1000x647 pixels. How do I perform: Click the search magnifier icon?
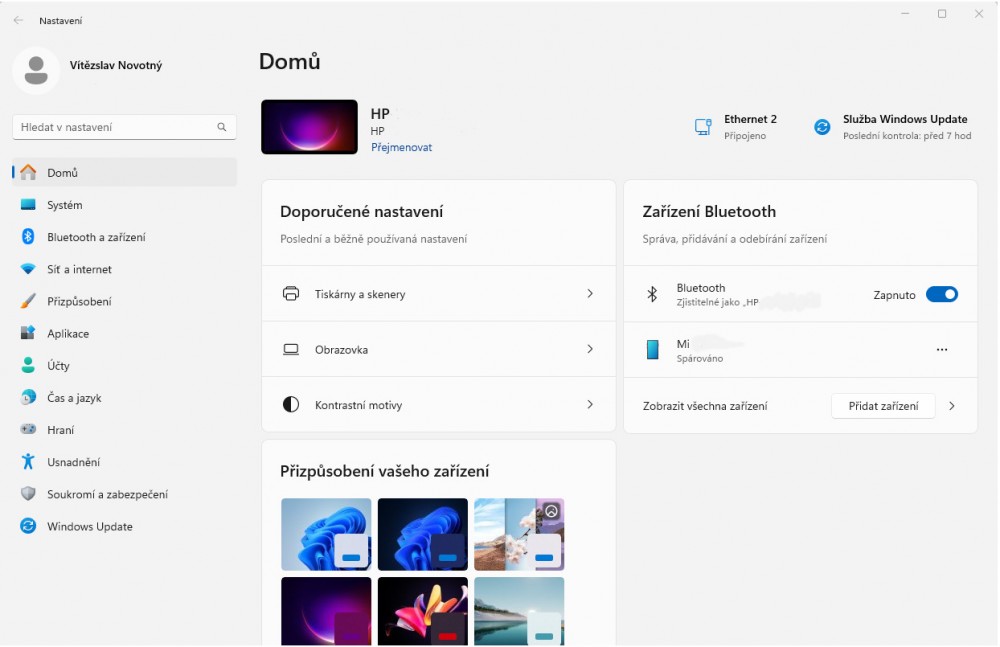pyautogui.click(x=222, y=128)
